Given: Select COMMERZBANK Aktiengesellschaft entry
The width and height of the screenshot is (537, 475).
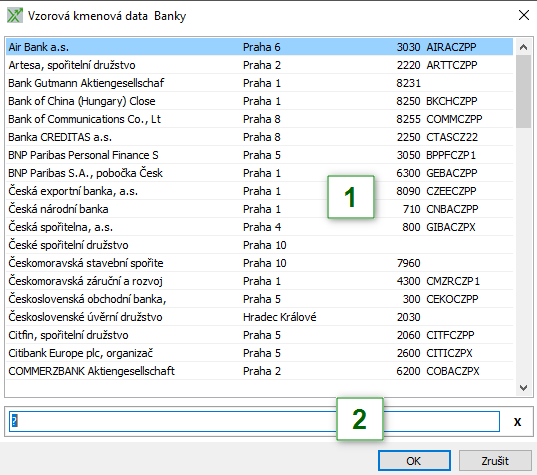Looking at the screenshot, I should pos(259,371).
